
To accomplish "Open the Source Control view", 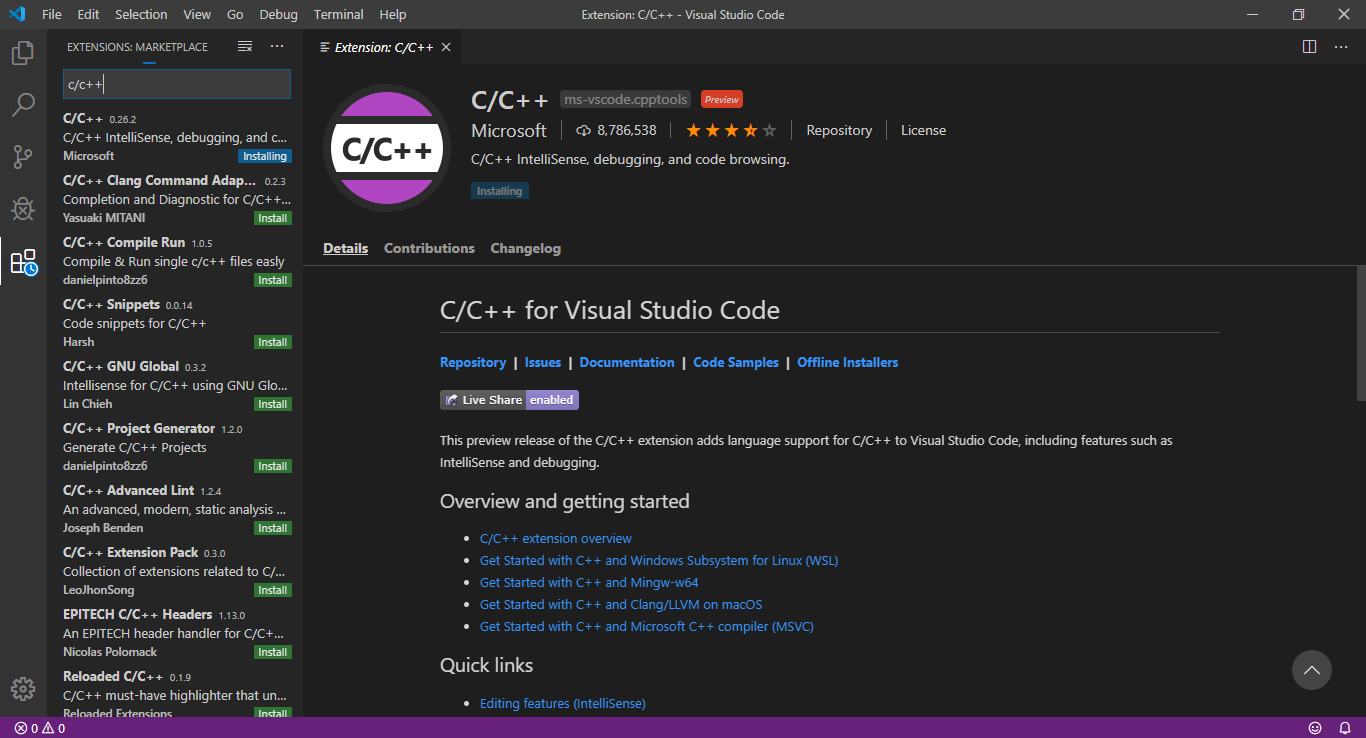I will (23, 157).
